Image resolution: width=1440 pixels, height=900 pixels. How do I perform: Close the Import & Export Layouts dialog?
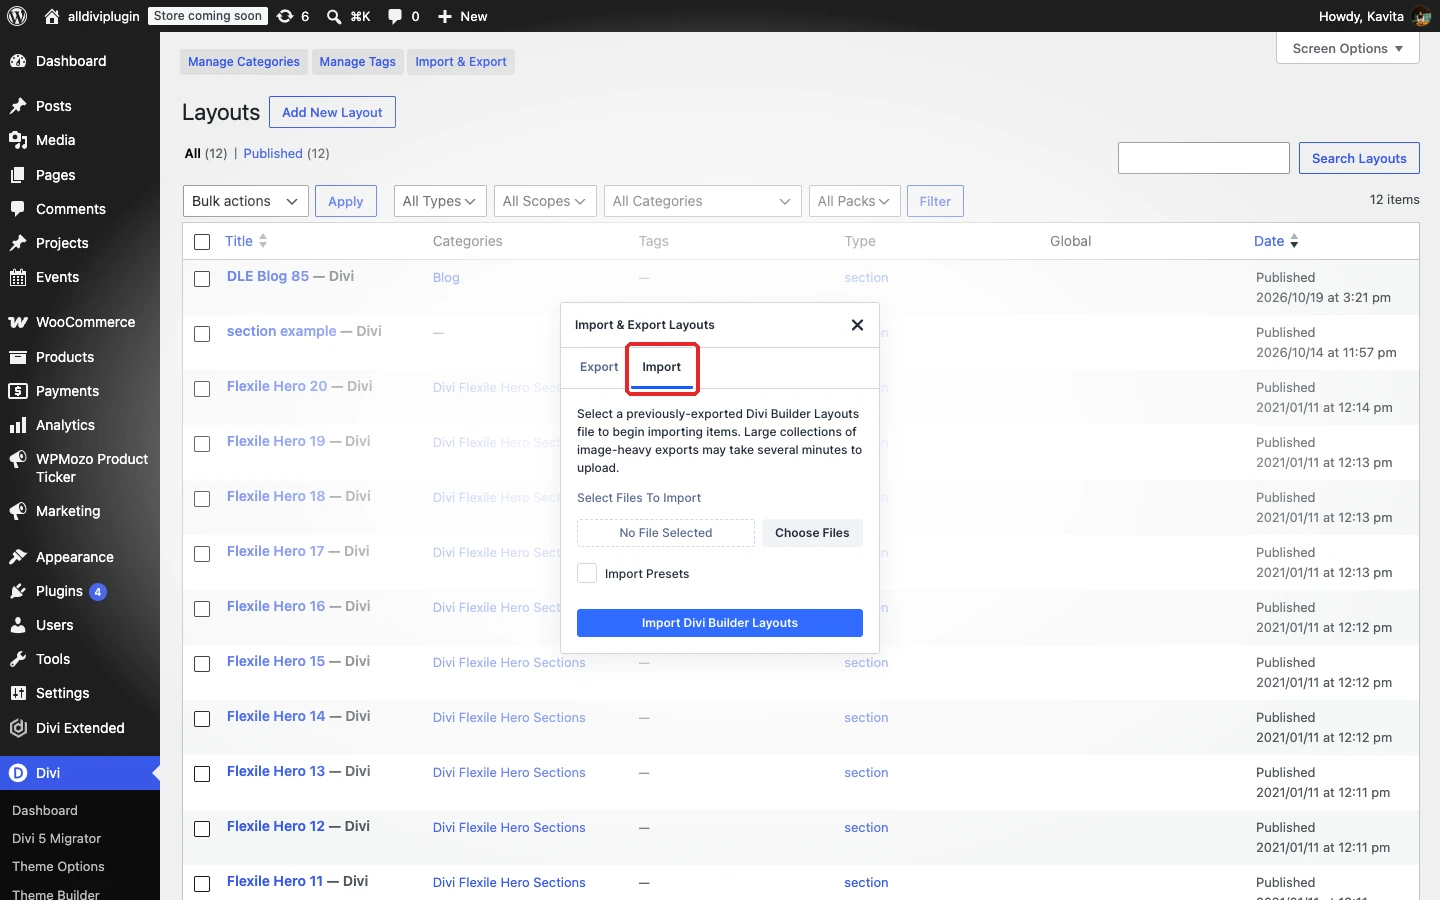click(857, 325)
